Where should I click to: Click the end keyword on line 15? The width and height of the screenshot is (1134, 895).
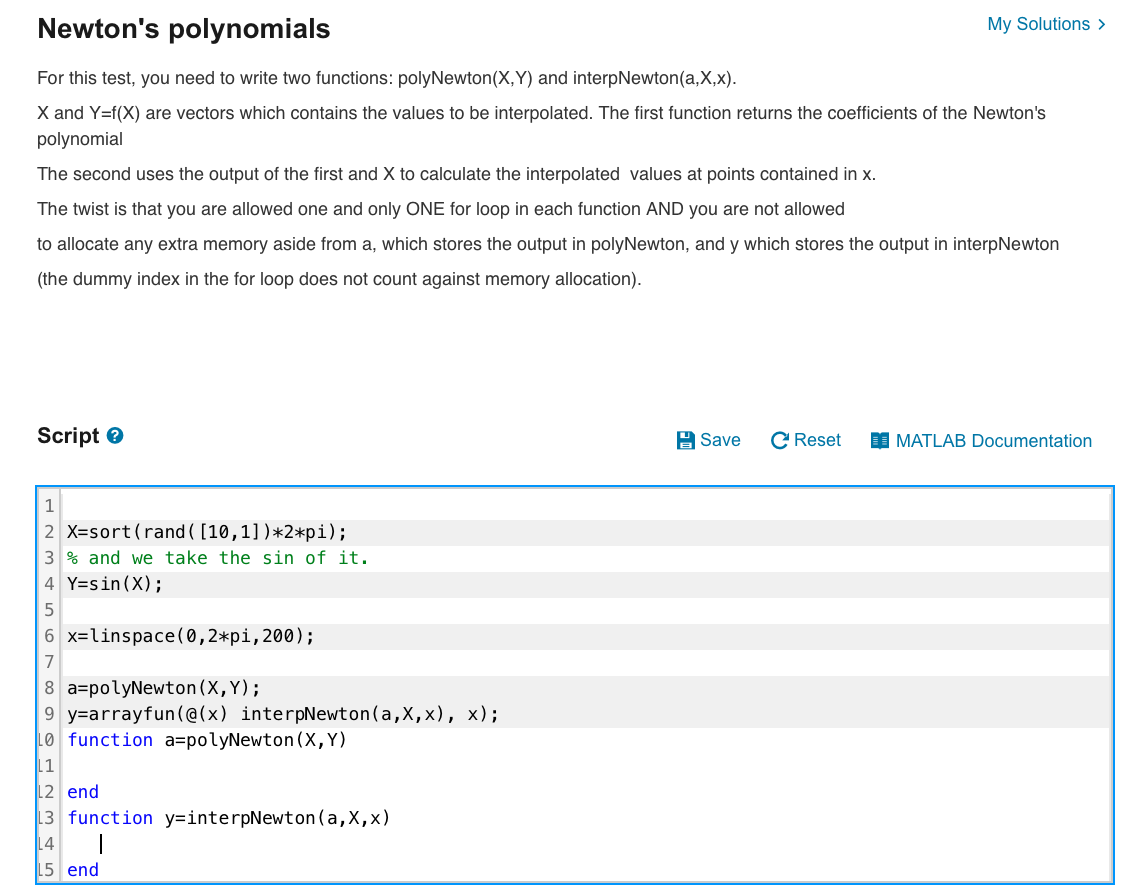pyautogui.click(x=82, y=869)
